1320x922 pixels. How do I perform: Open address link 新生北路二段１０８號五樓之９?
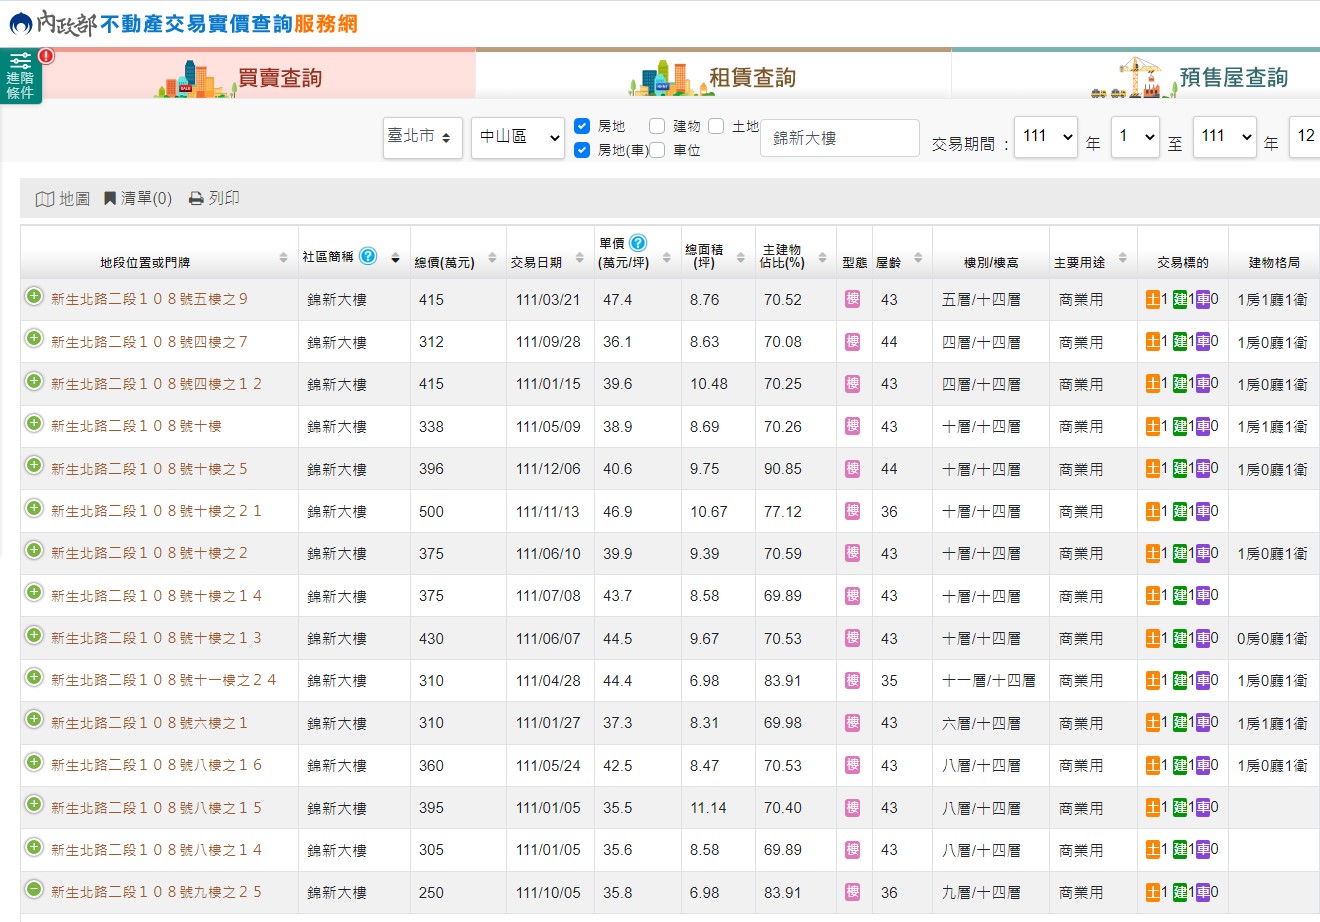[x=149, y=299]
